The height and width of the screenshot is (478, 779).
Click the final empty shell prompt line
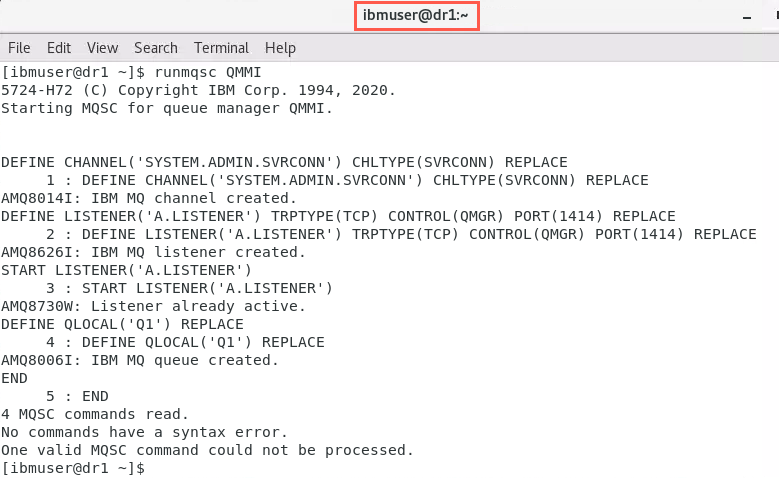pos(73,468)
